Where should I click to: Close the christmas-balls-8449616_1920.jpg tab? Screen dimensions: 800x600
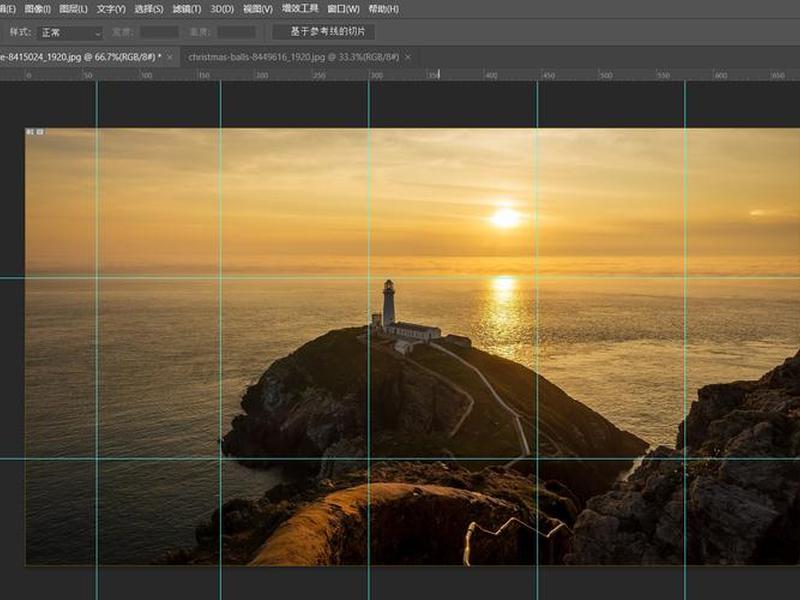(x=408, y=57)
